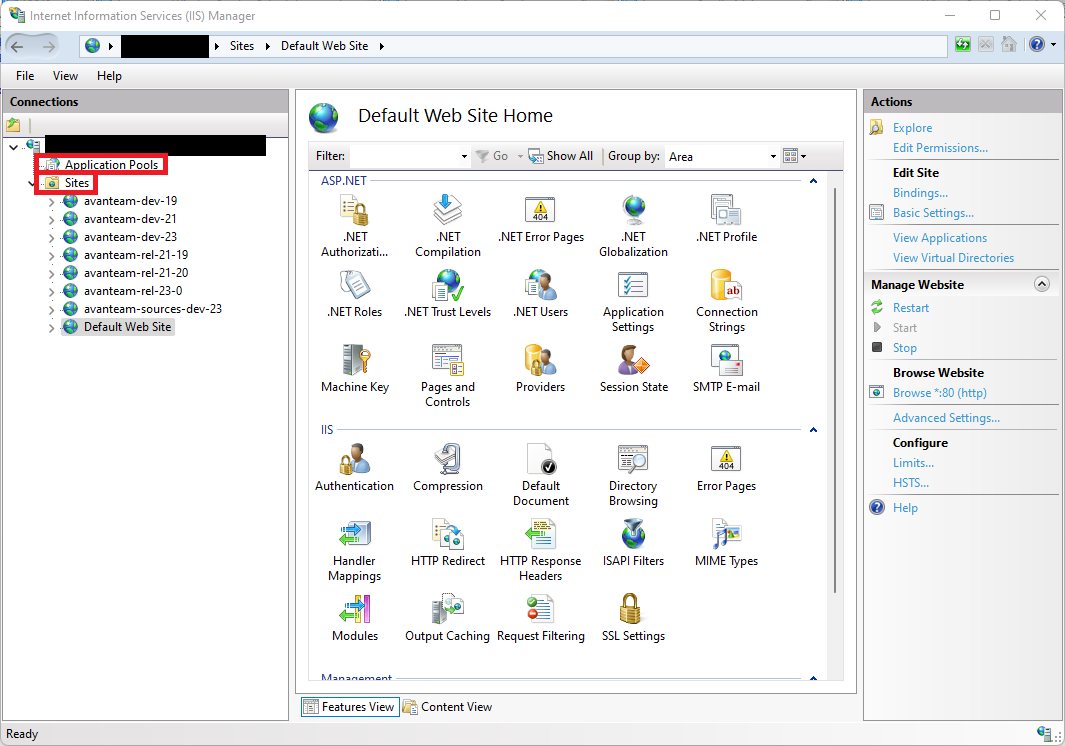Open the Directory Browsing icon
This screenshot has height=746, width=1065.
click(632, 460)
